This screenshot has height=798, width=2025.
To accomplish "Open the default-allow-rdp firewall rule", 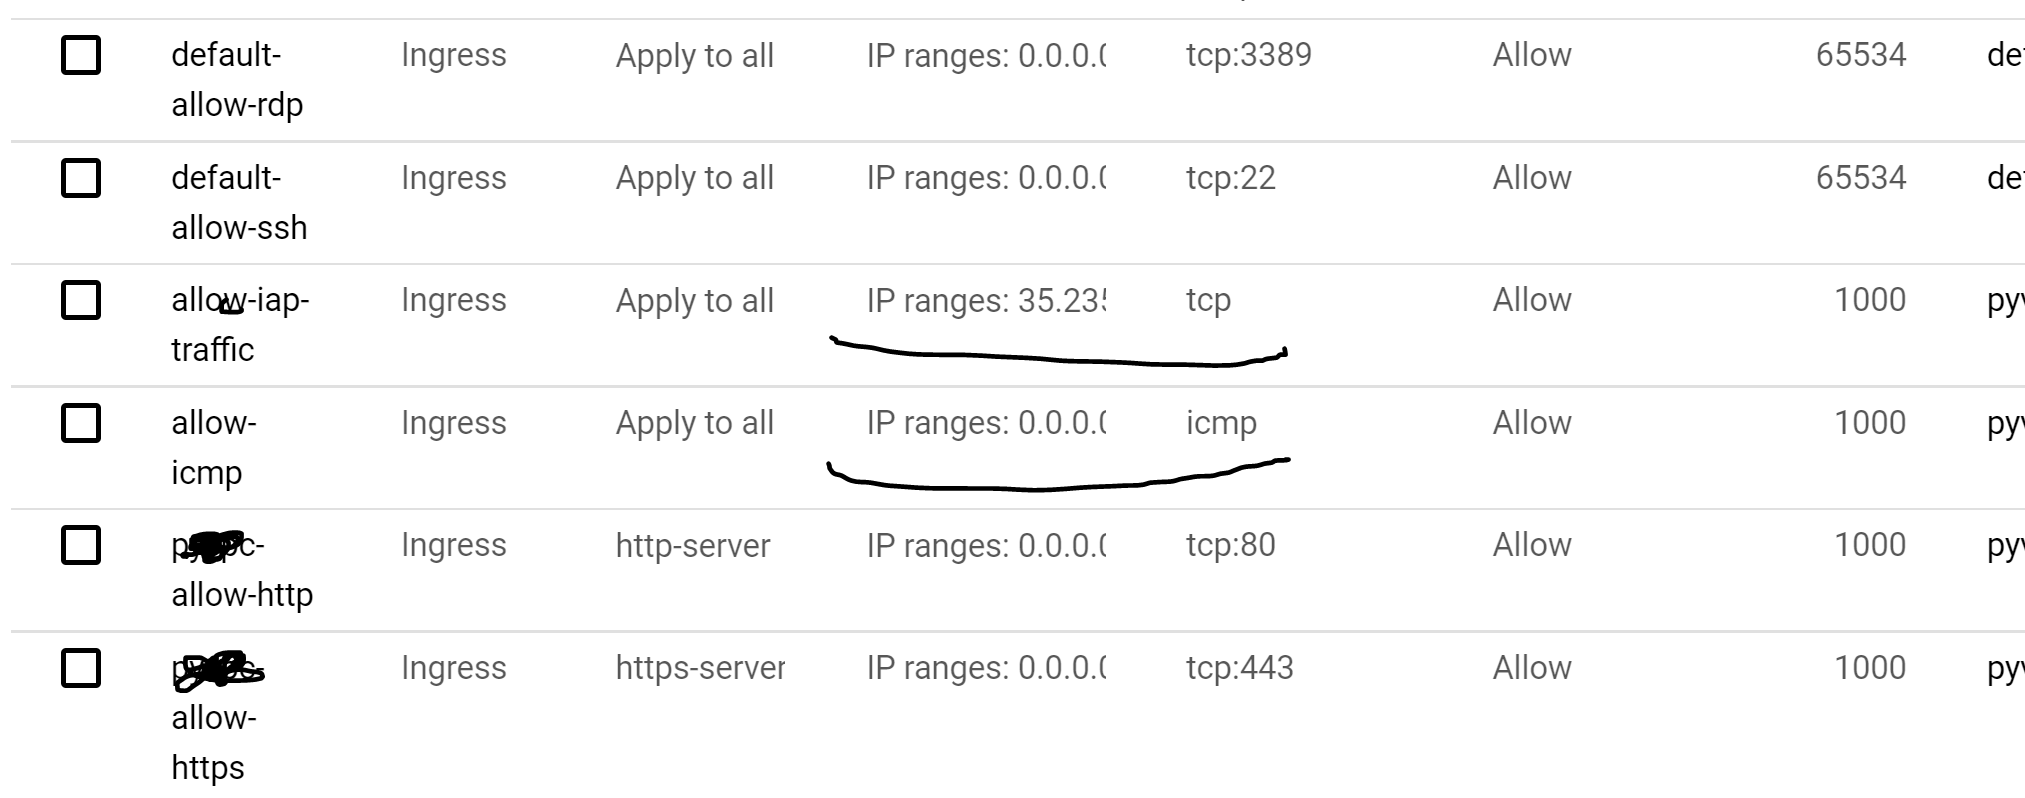I will pyautogui.click(x=237, y=80).
